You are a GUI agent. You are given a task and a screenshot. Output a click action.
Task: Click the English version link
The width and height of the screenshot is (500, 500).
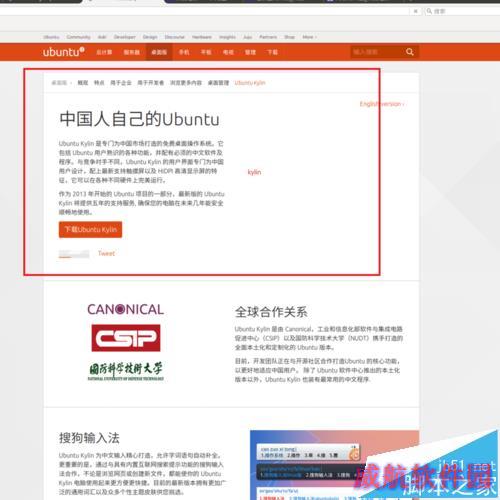coord(382,104)
